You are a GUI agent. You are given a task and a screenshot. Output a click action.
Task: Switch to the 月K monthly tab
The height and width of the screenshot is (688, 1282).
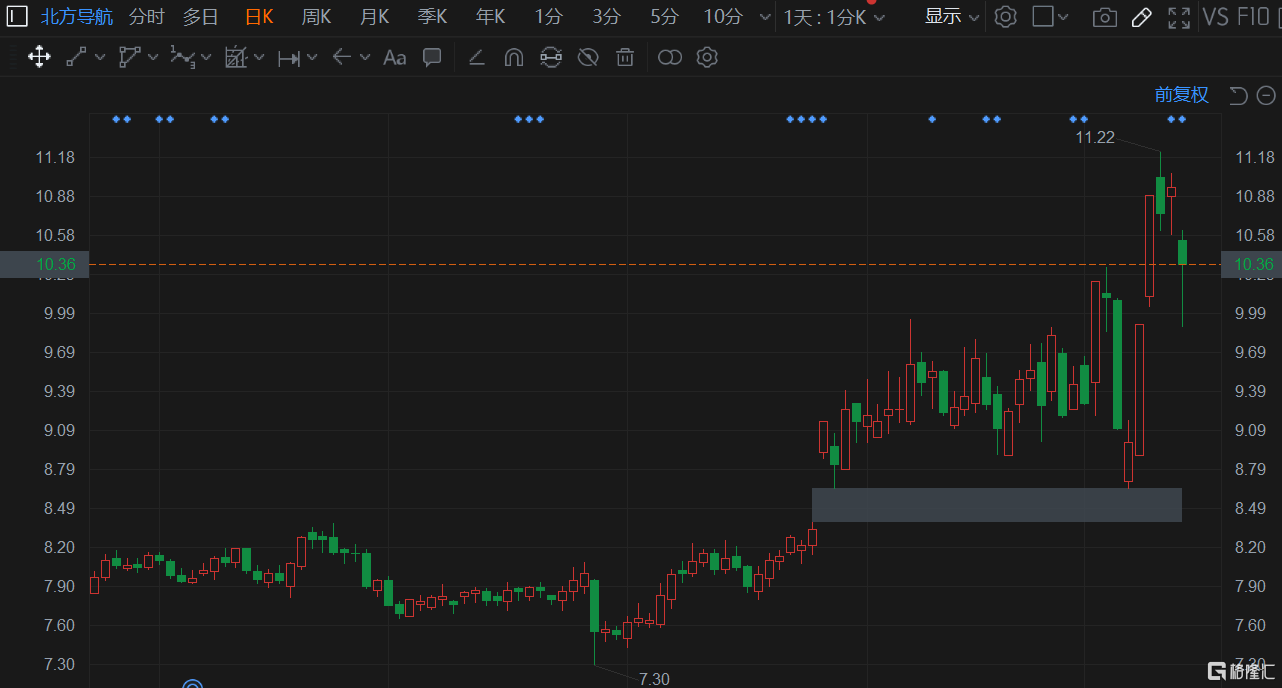[375, 16]
